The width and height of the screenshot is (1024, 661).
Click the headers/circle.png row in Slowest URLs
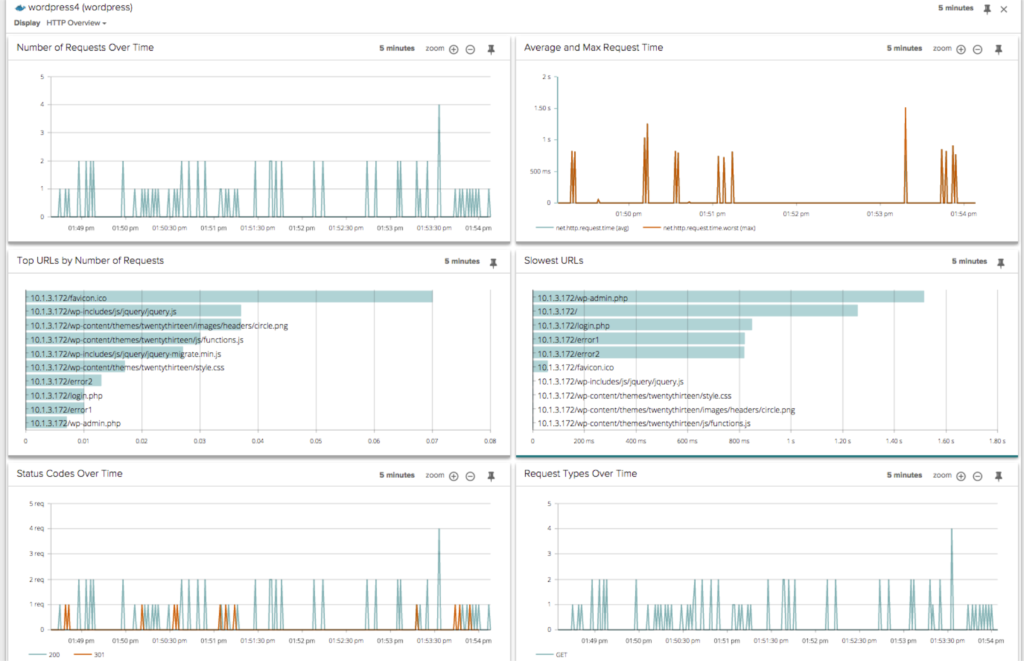click(665, 410)
